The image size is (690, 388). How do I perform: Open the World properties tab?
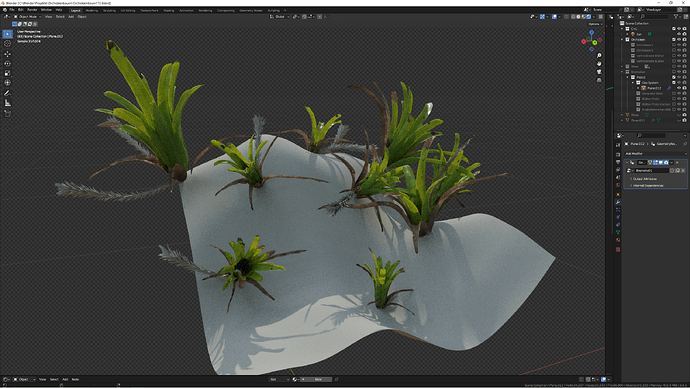[618, 185]
